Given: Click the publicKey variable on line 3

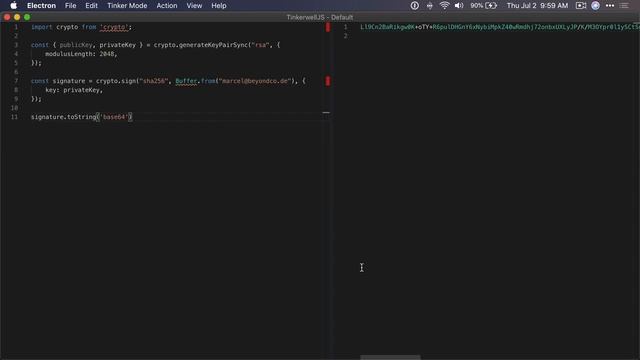Looking at the screenshot, I should point(76,45).
